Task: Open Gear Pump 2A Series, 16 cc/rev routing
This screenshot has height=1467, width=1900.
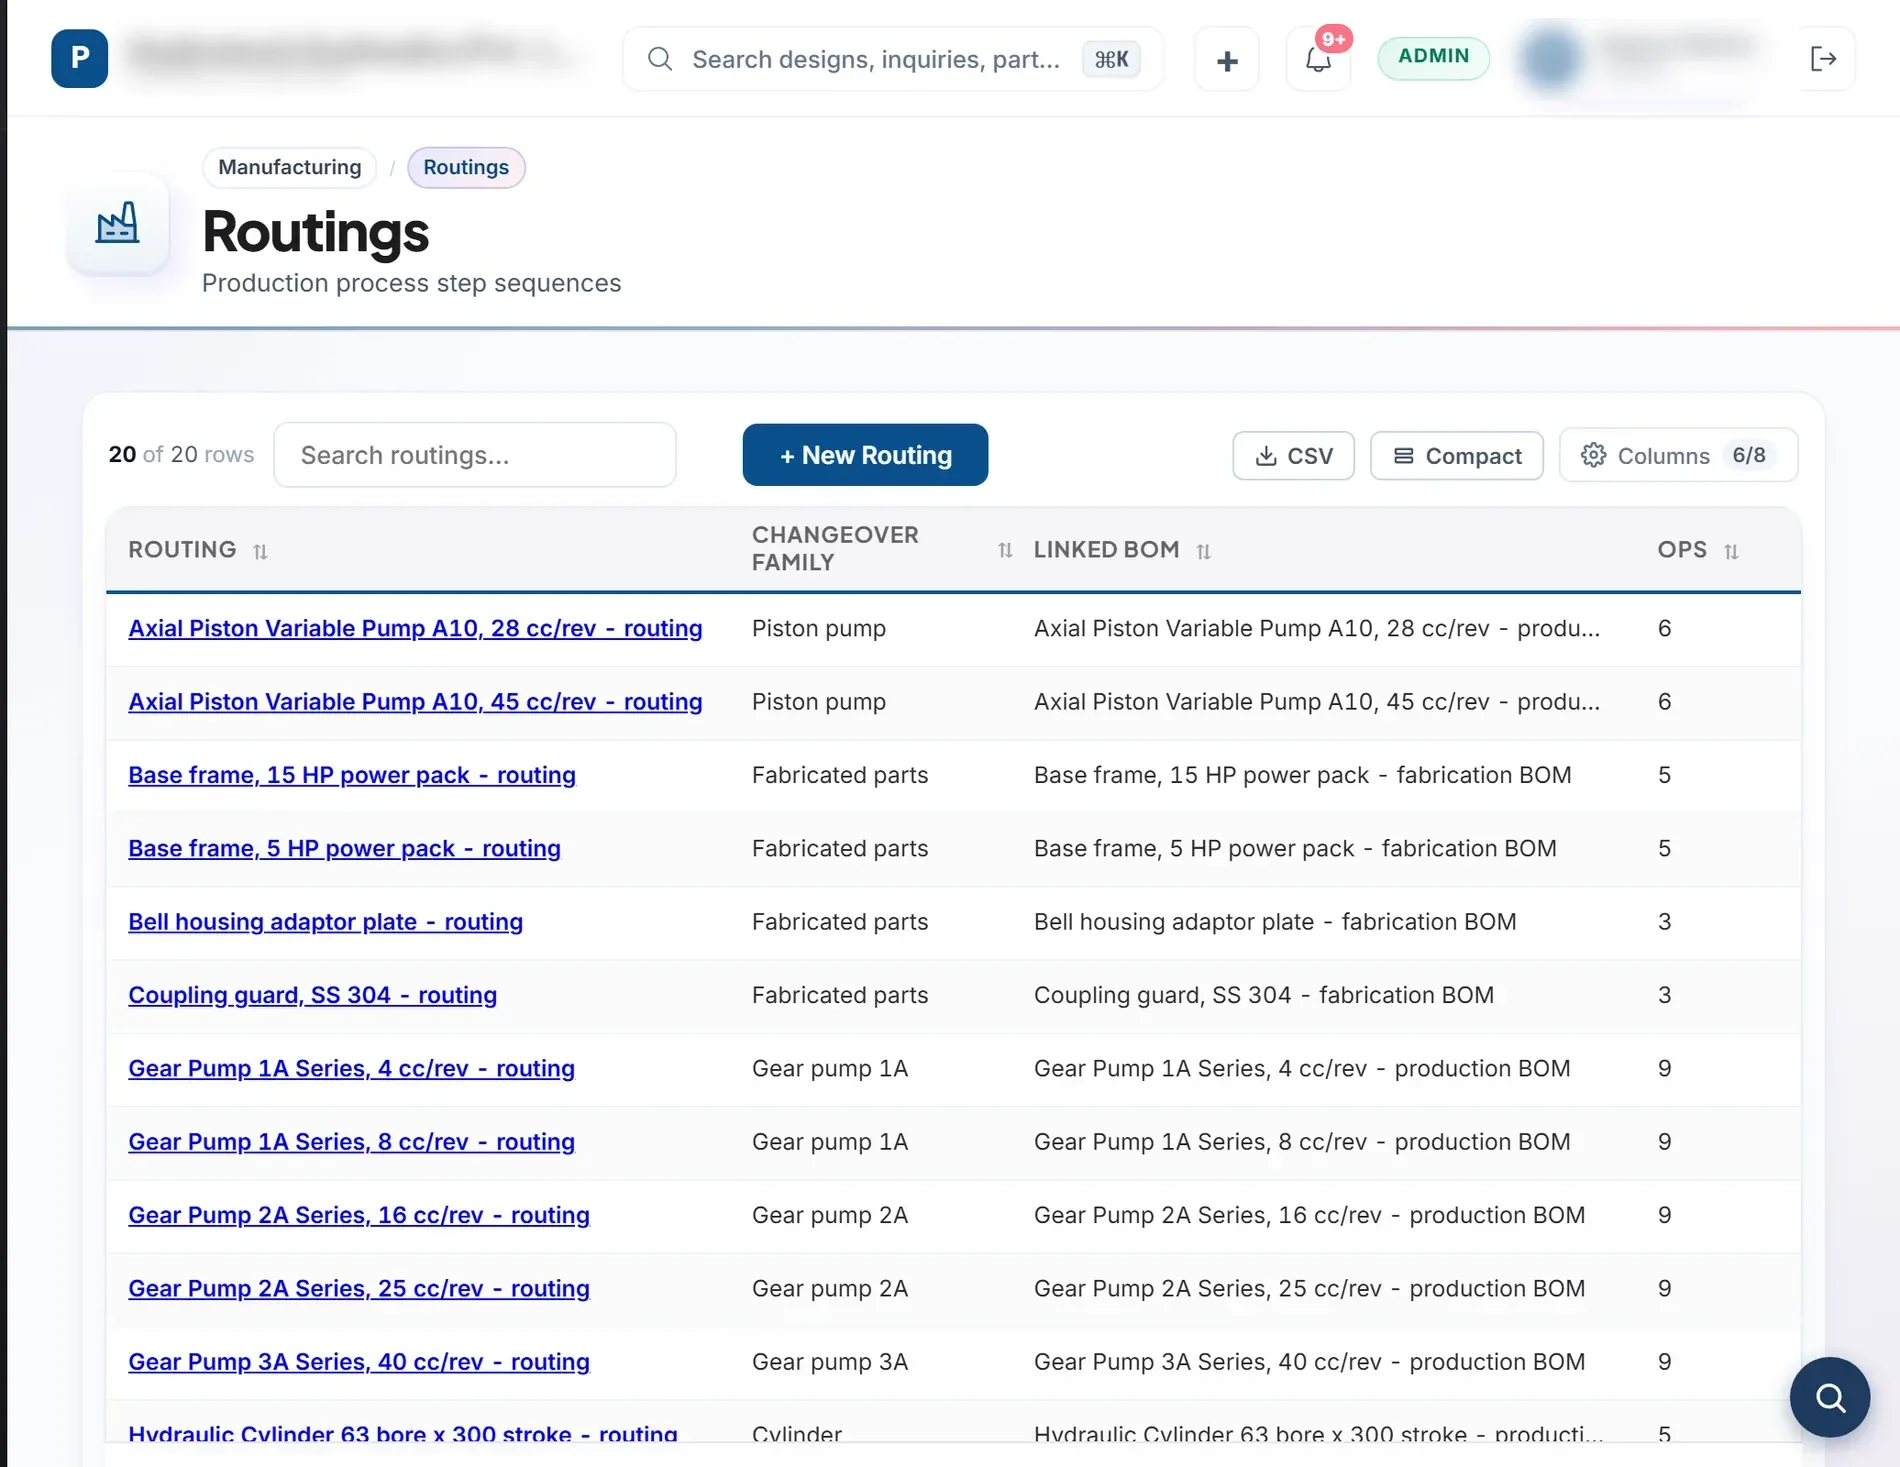Action: [359, 1215]
